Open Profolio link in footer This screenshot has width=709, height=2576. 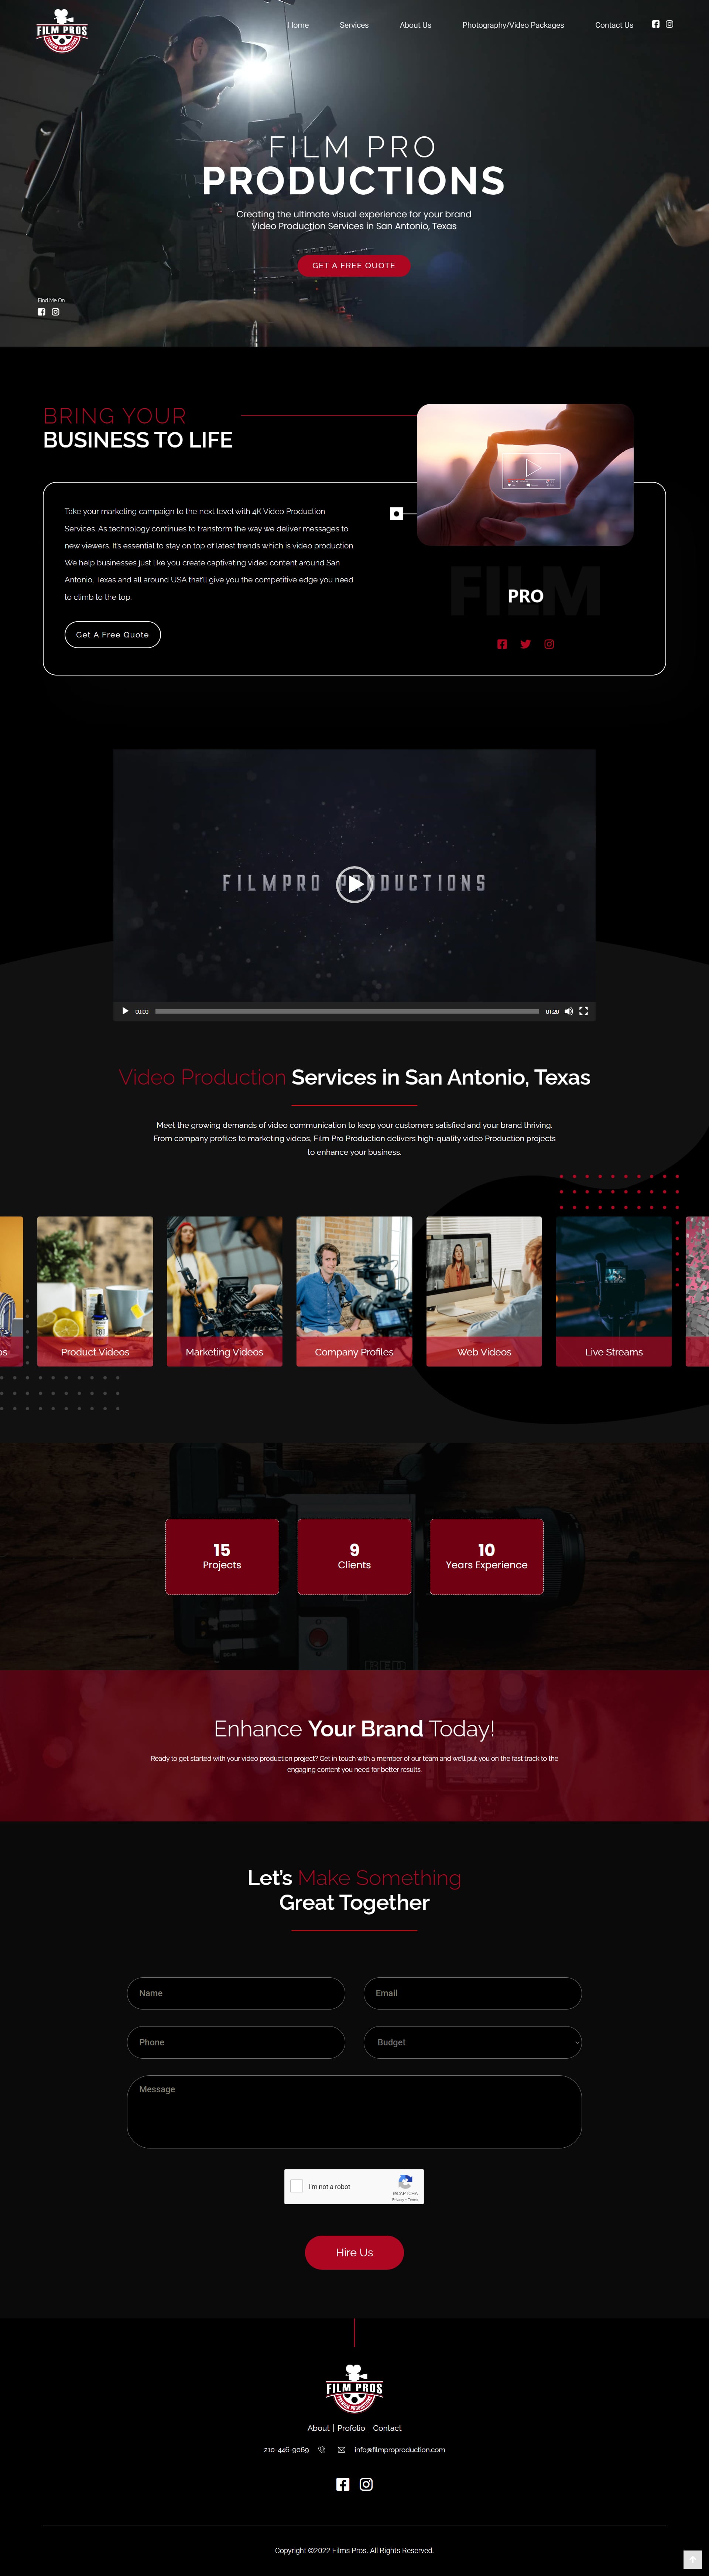(351, 2428)
